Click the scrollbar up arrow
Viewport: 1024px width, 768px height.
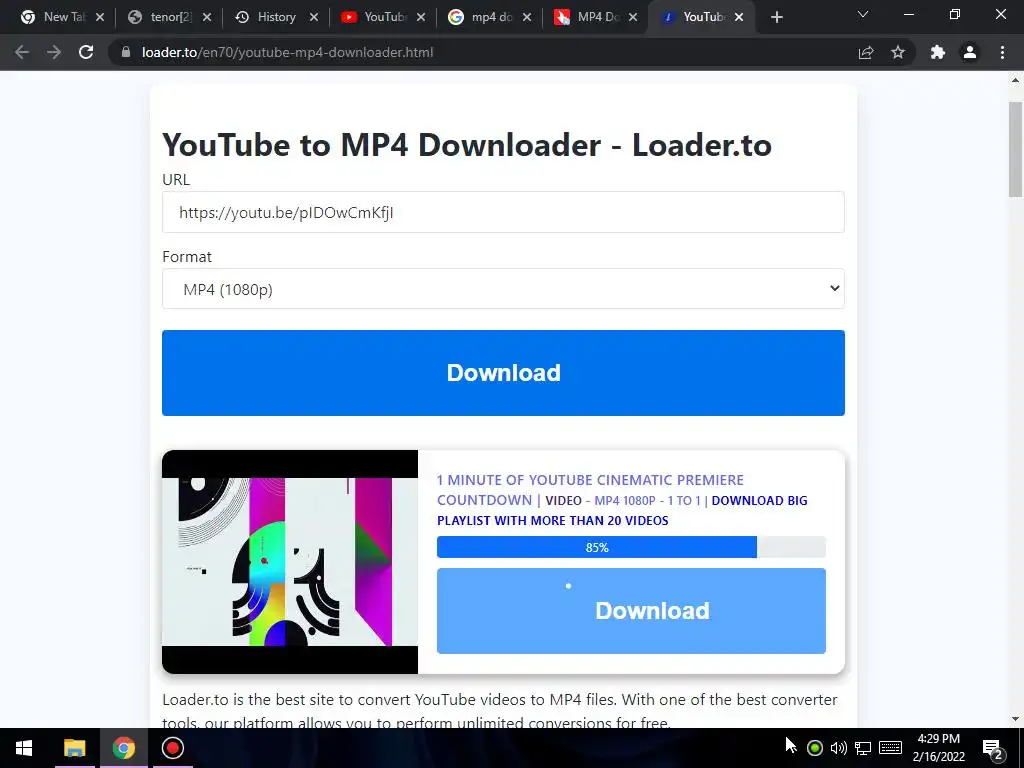click(1015, 80)
